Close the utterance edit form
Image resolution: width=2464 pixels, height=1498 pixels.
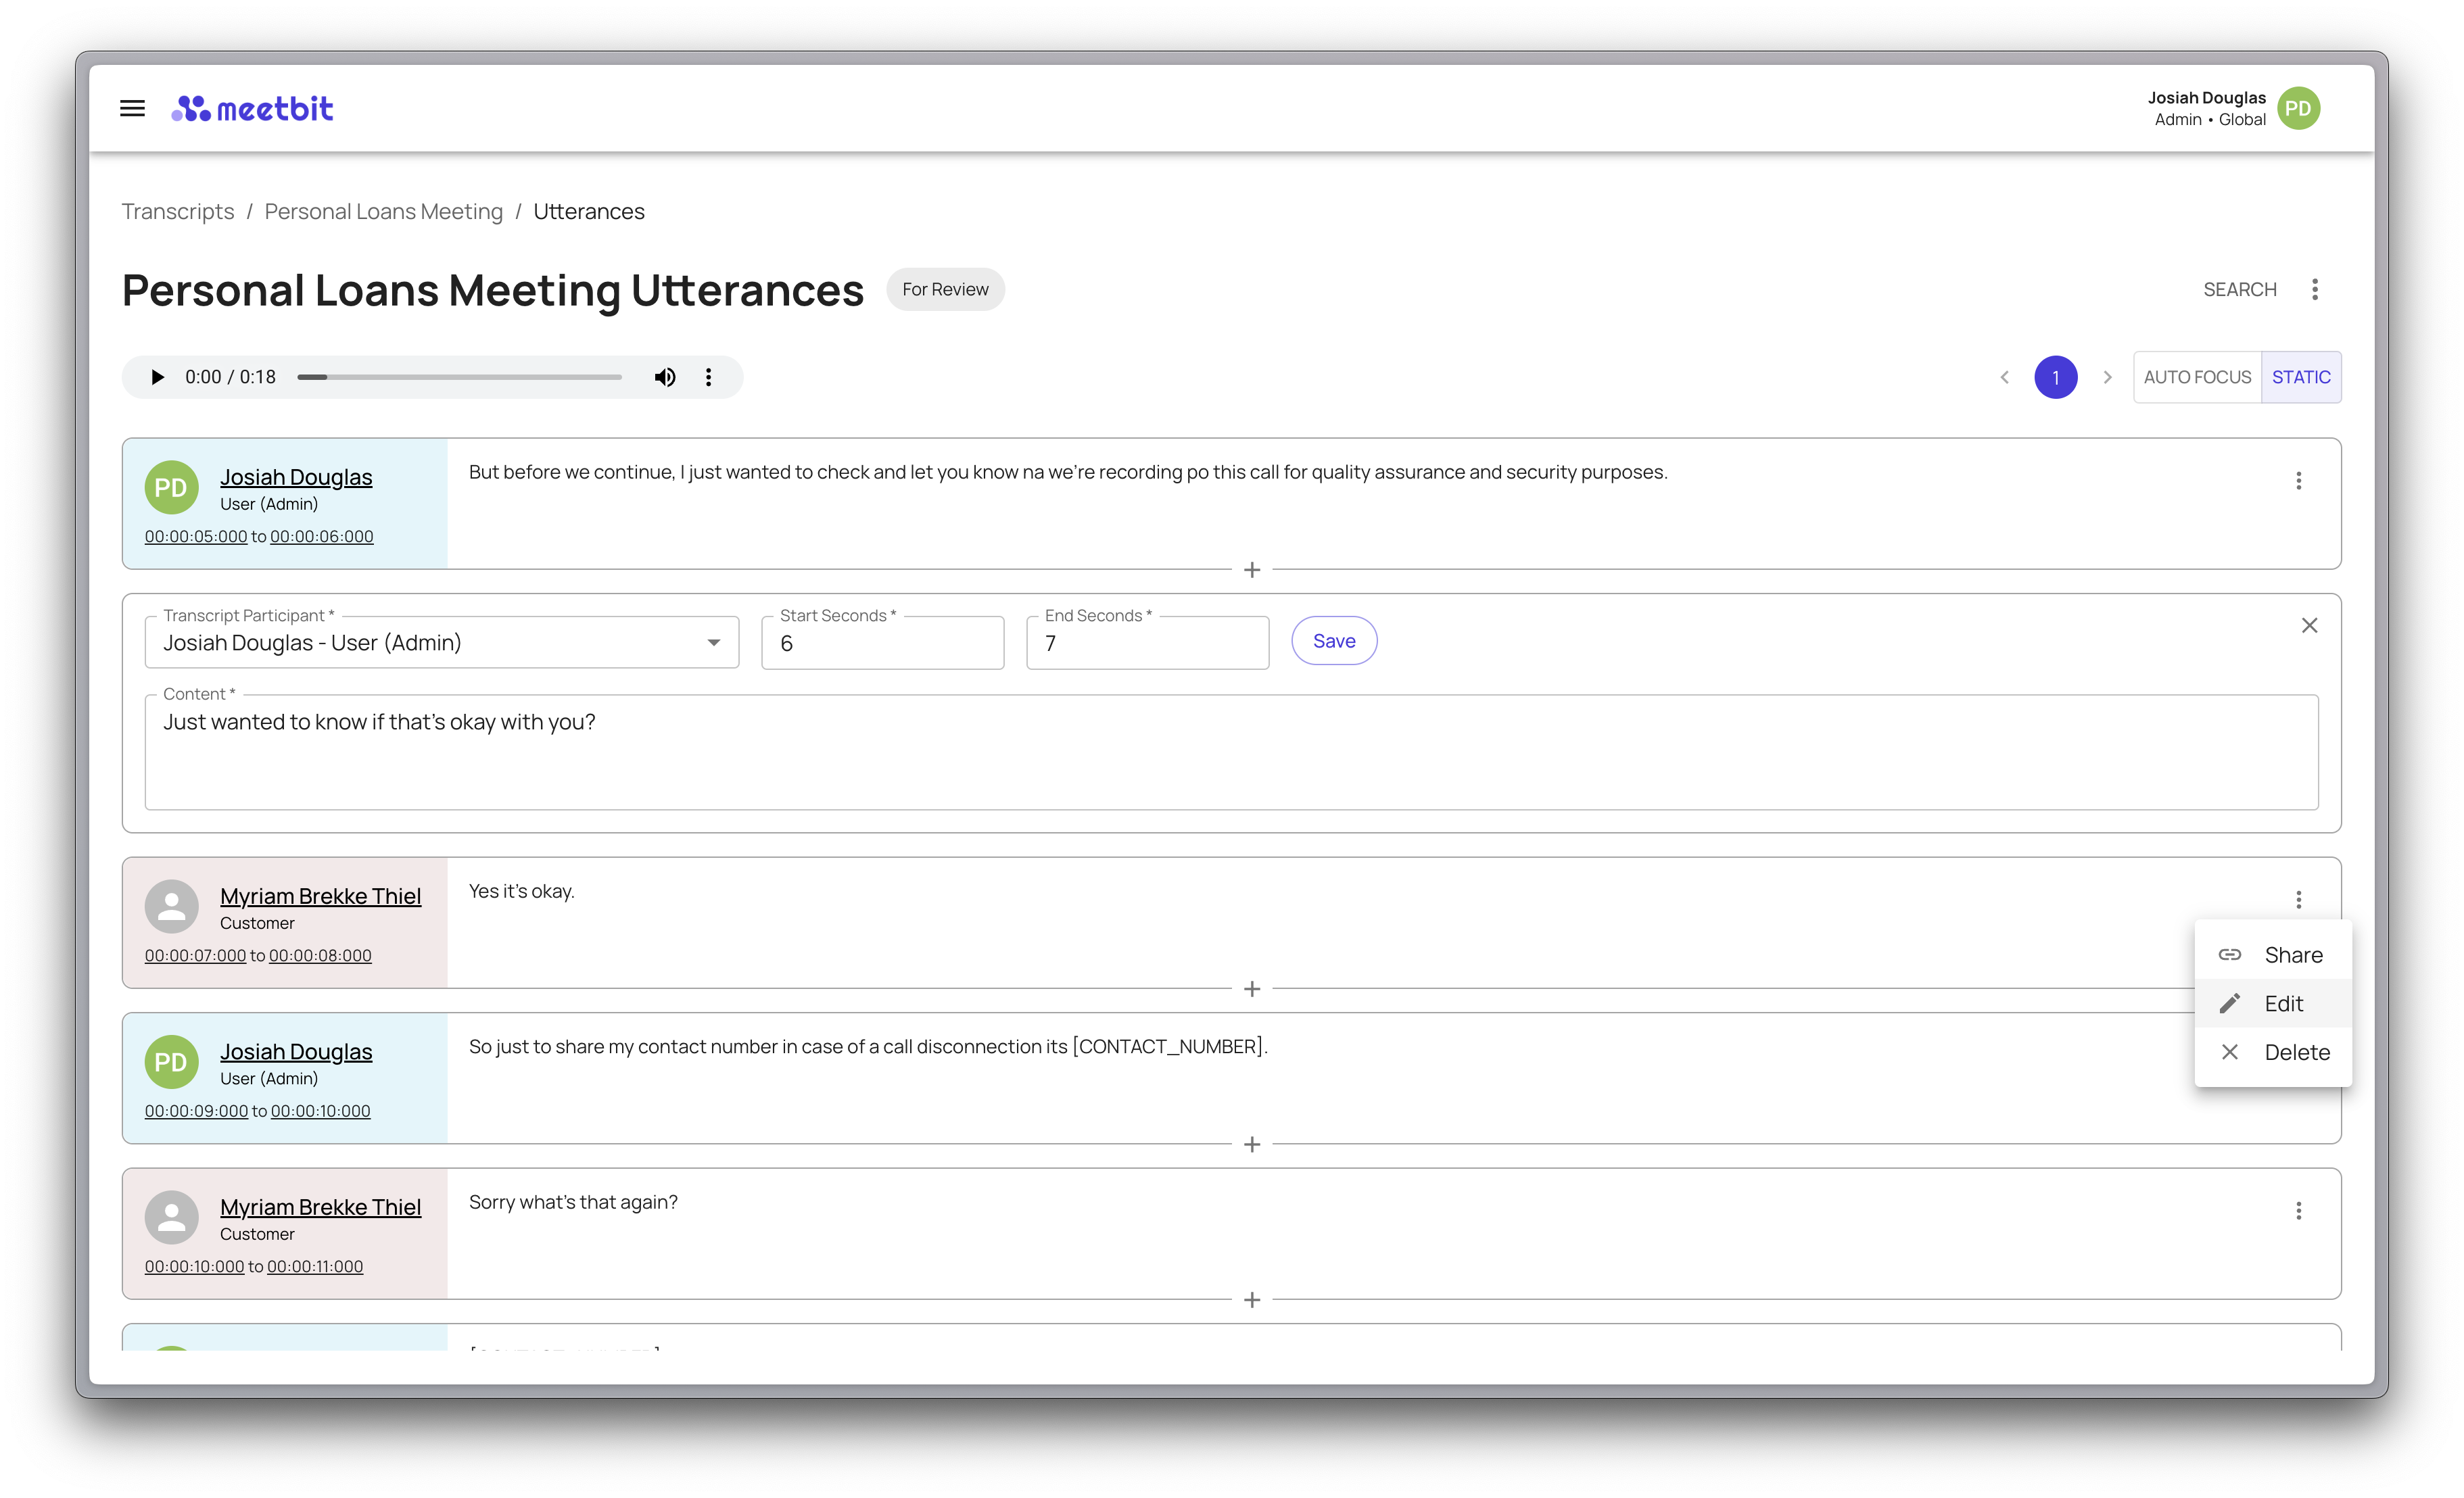coord(2309,626)
